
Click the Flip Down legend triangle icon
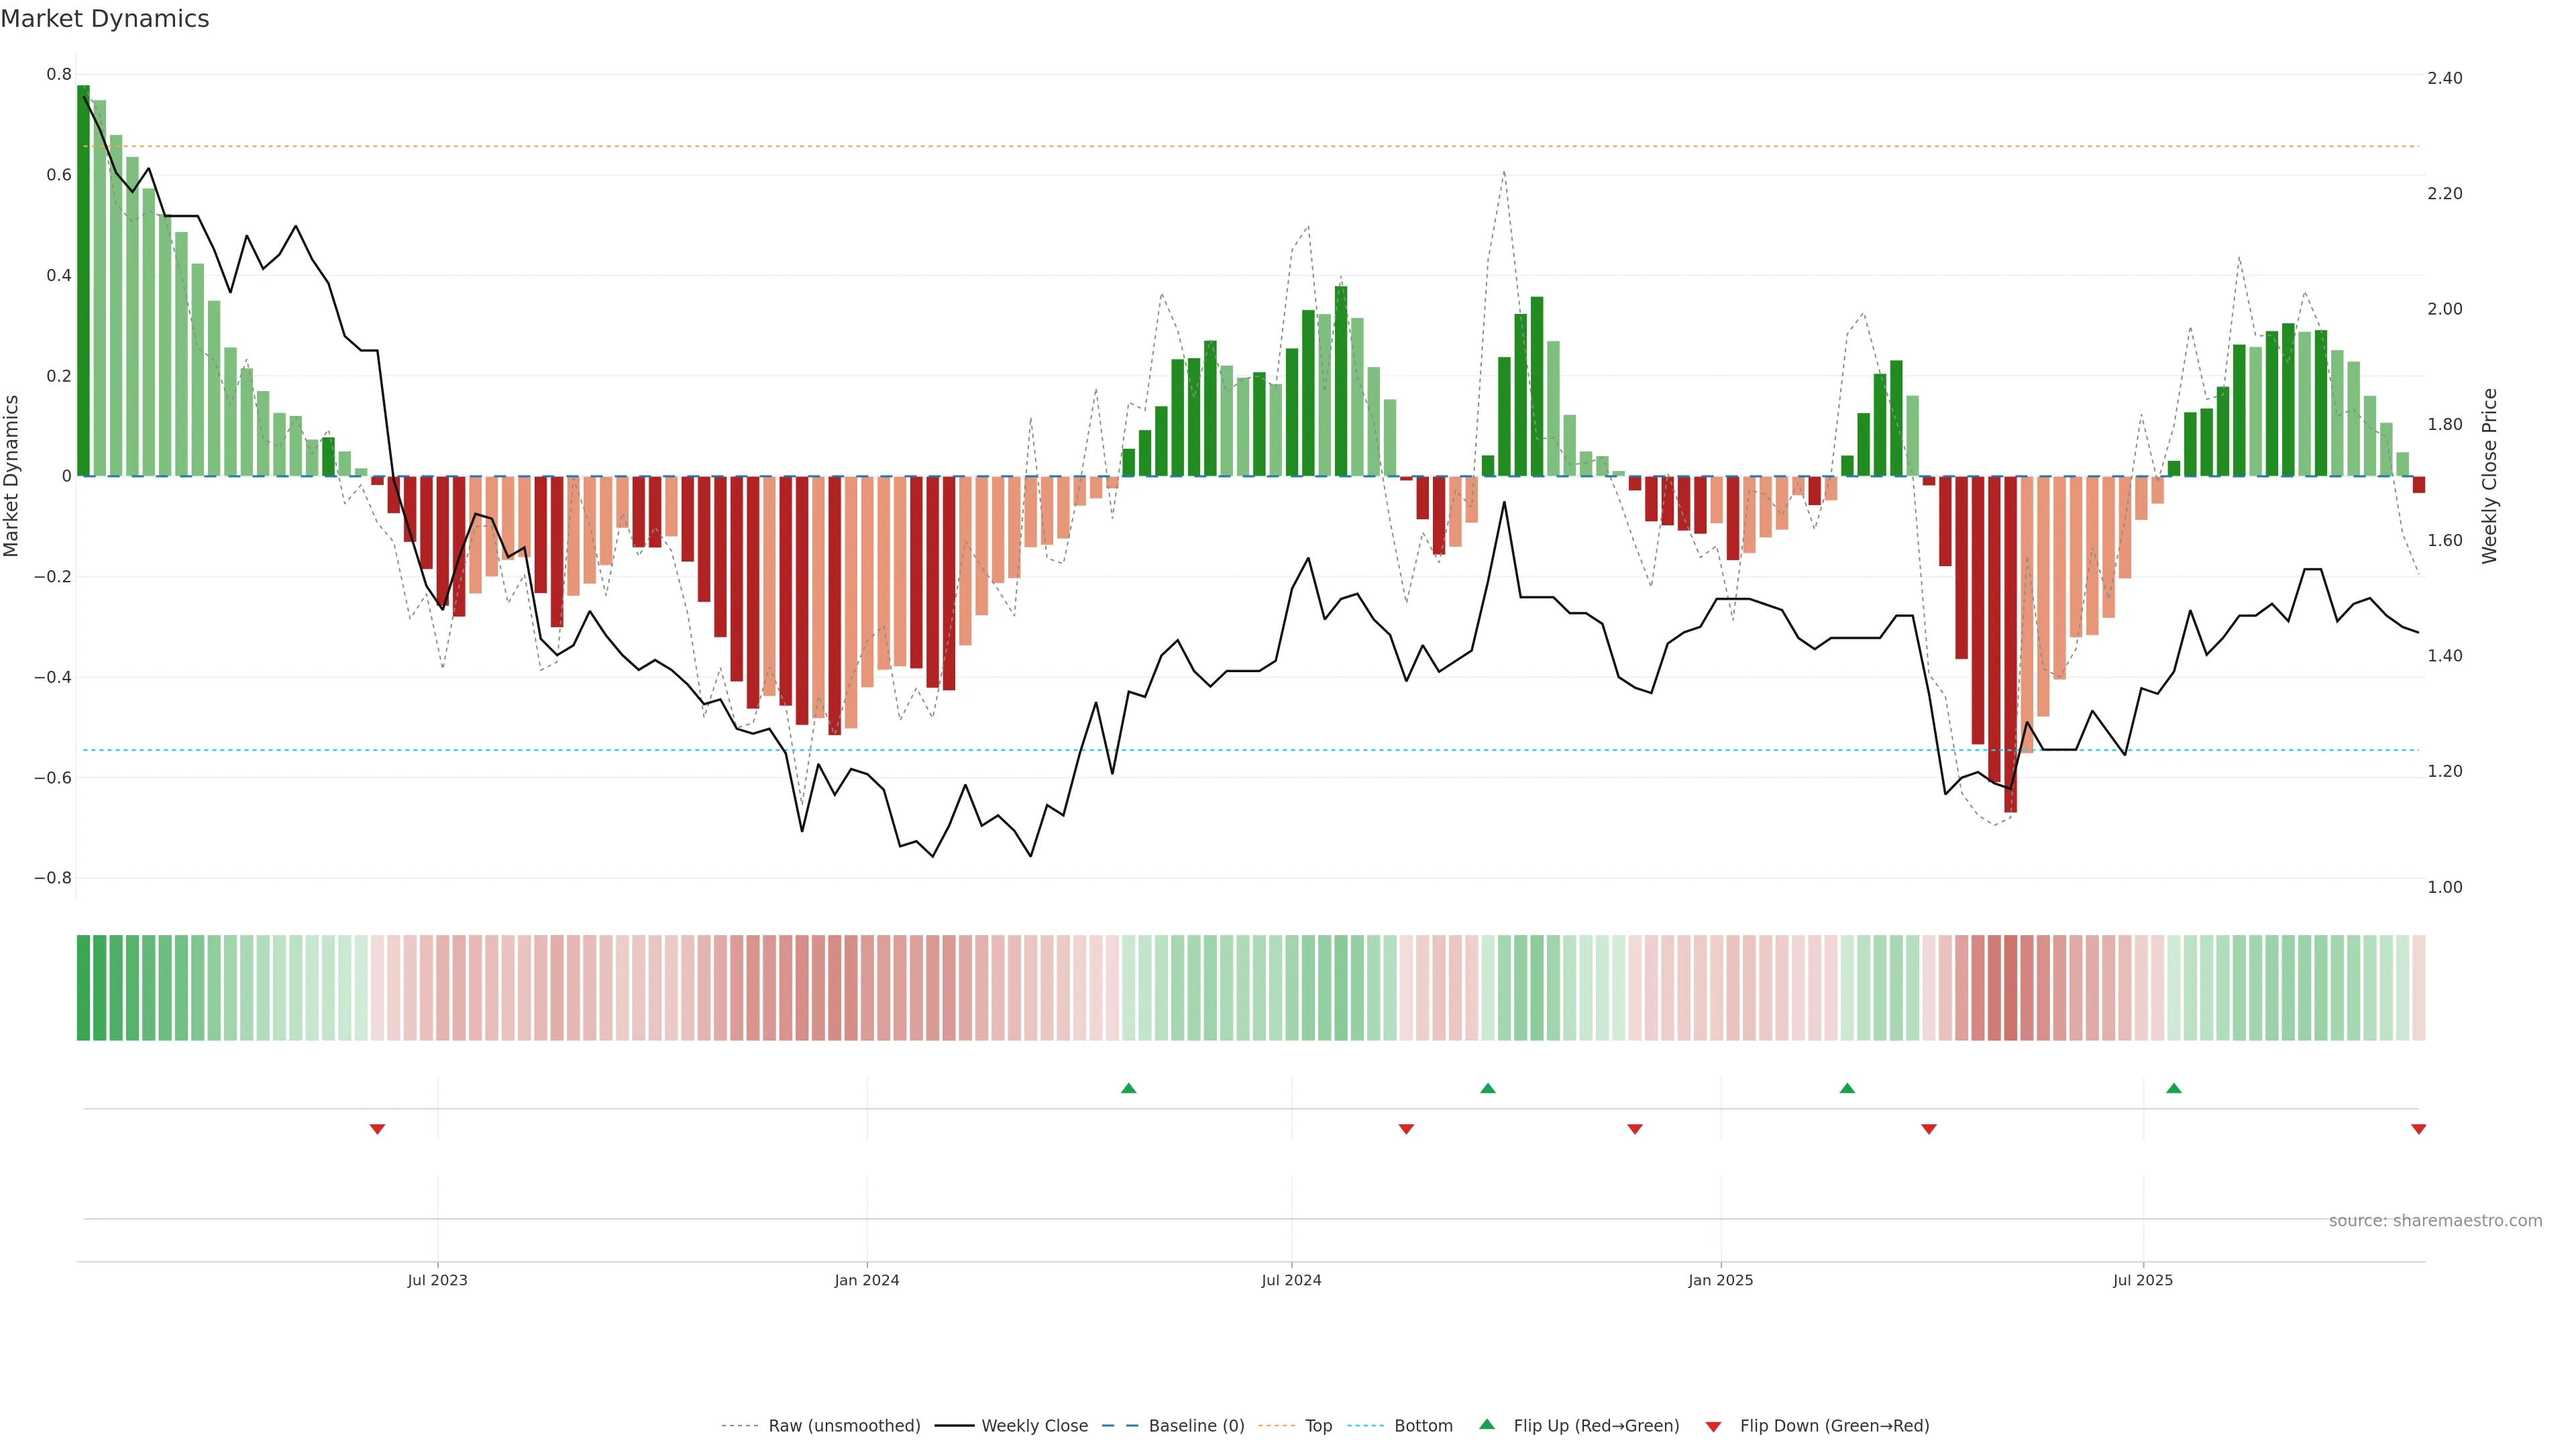point(1713,1427)
